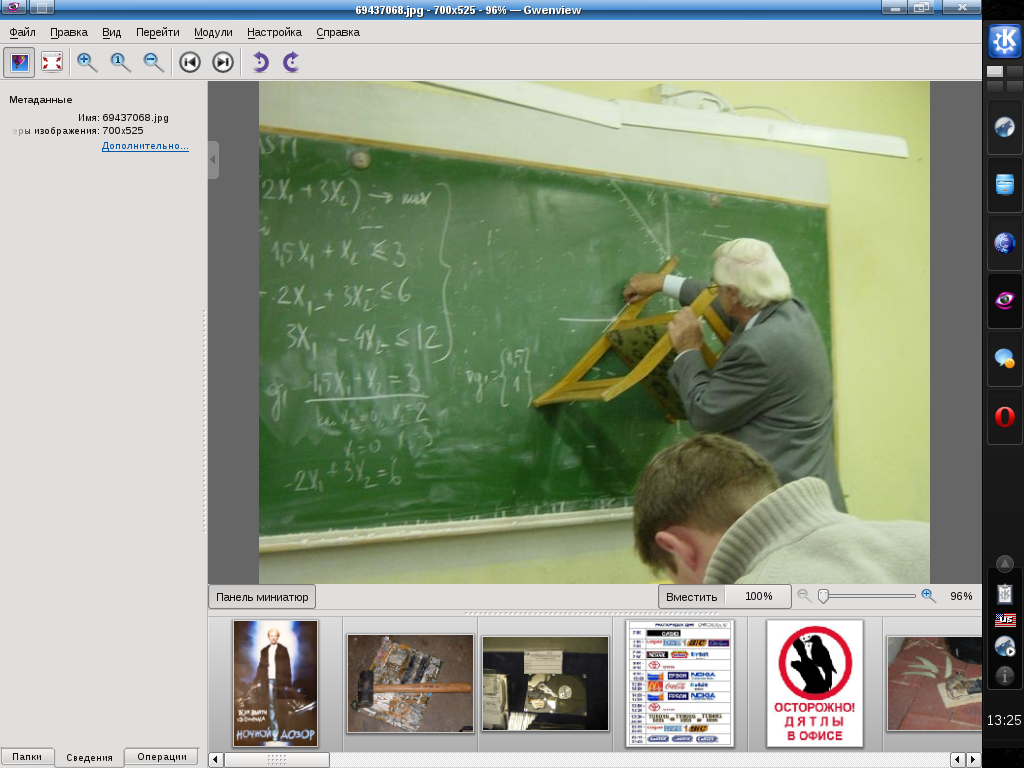Viewport: 1024px width, 768px height.
Task: Open the Модули menu
Action: 213,32
